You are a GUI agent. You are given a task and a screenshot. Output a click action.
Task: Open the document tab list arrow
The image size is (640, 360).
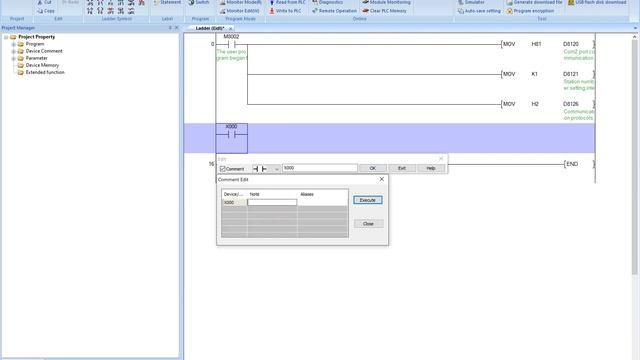click(x=635, y=28)
